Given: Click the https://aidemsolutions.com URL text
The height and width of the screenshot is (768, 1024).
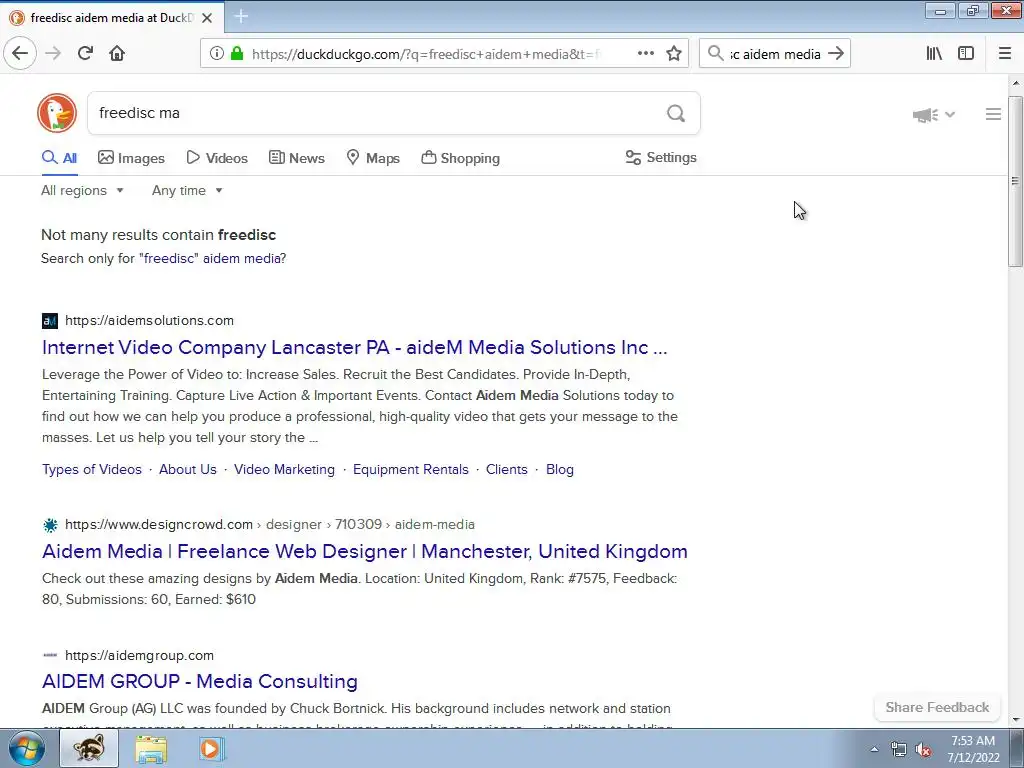Looking at the screenshot, I should (x=150, y=321).
